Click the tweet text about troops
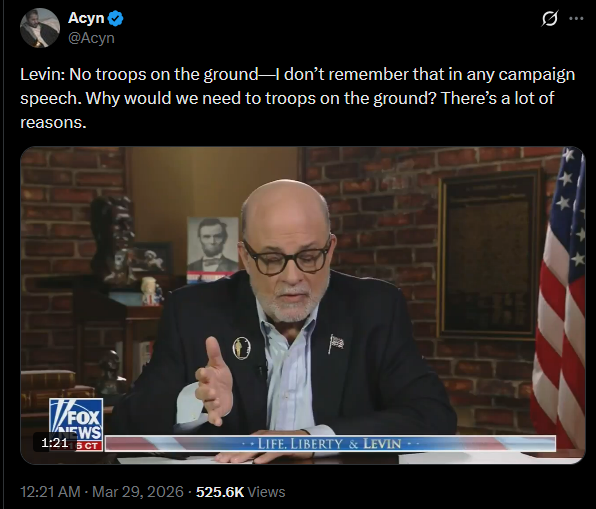 click(298, 98)
